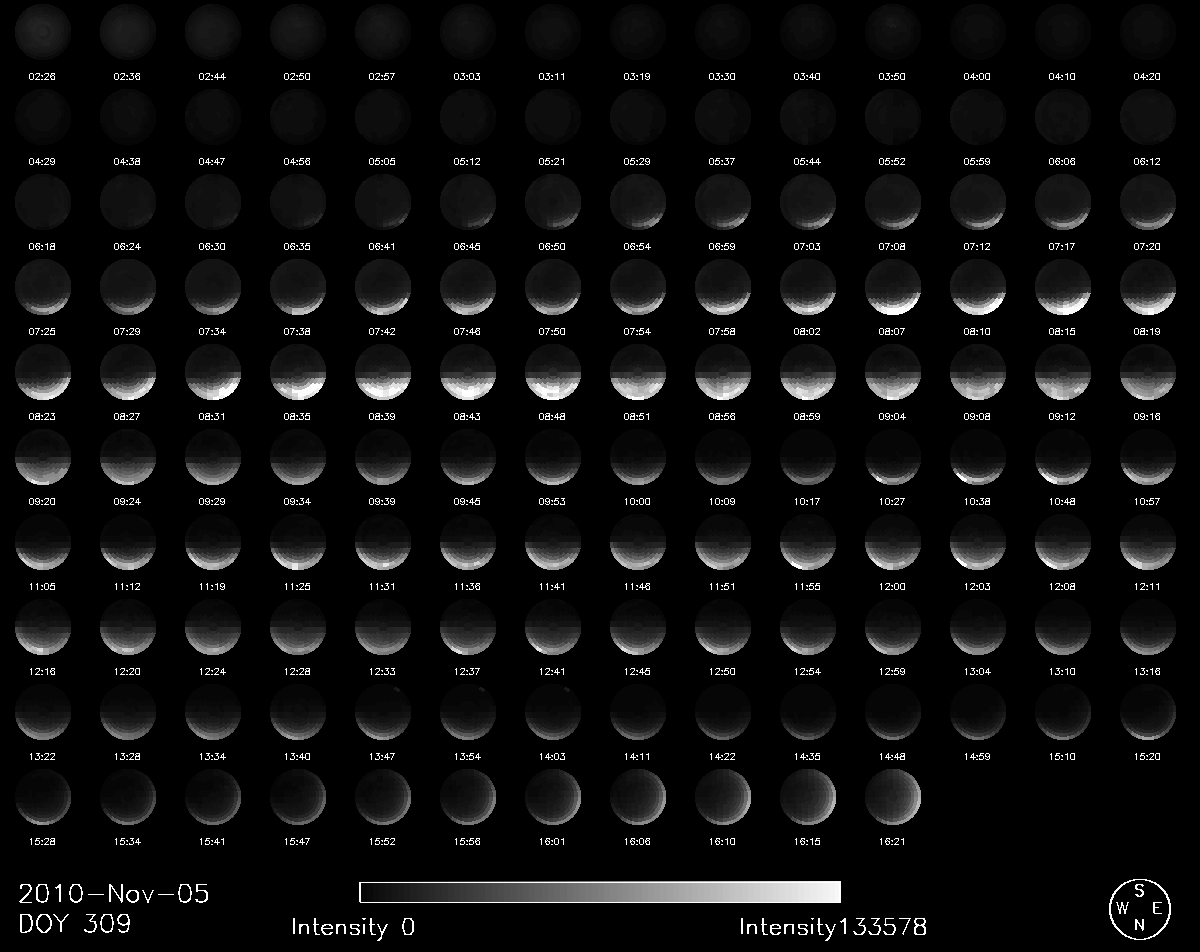Open the disc image labeled 07:25

tap(43, 285)
